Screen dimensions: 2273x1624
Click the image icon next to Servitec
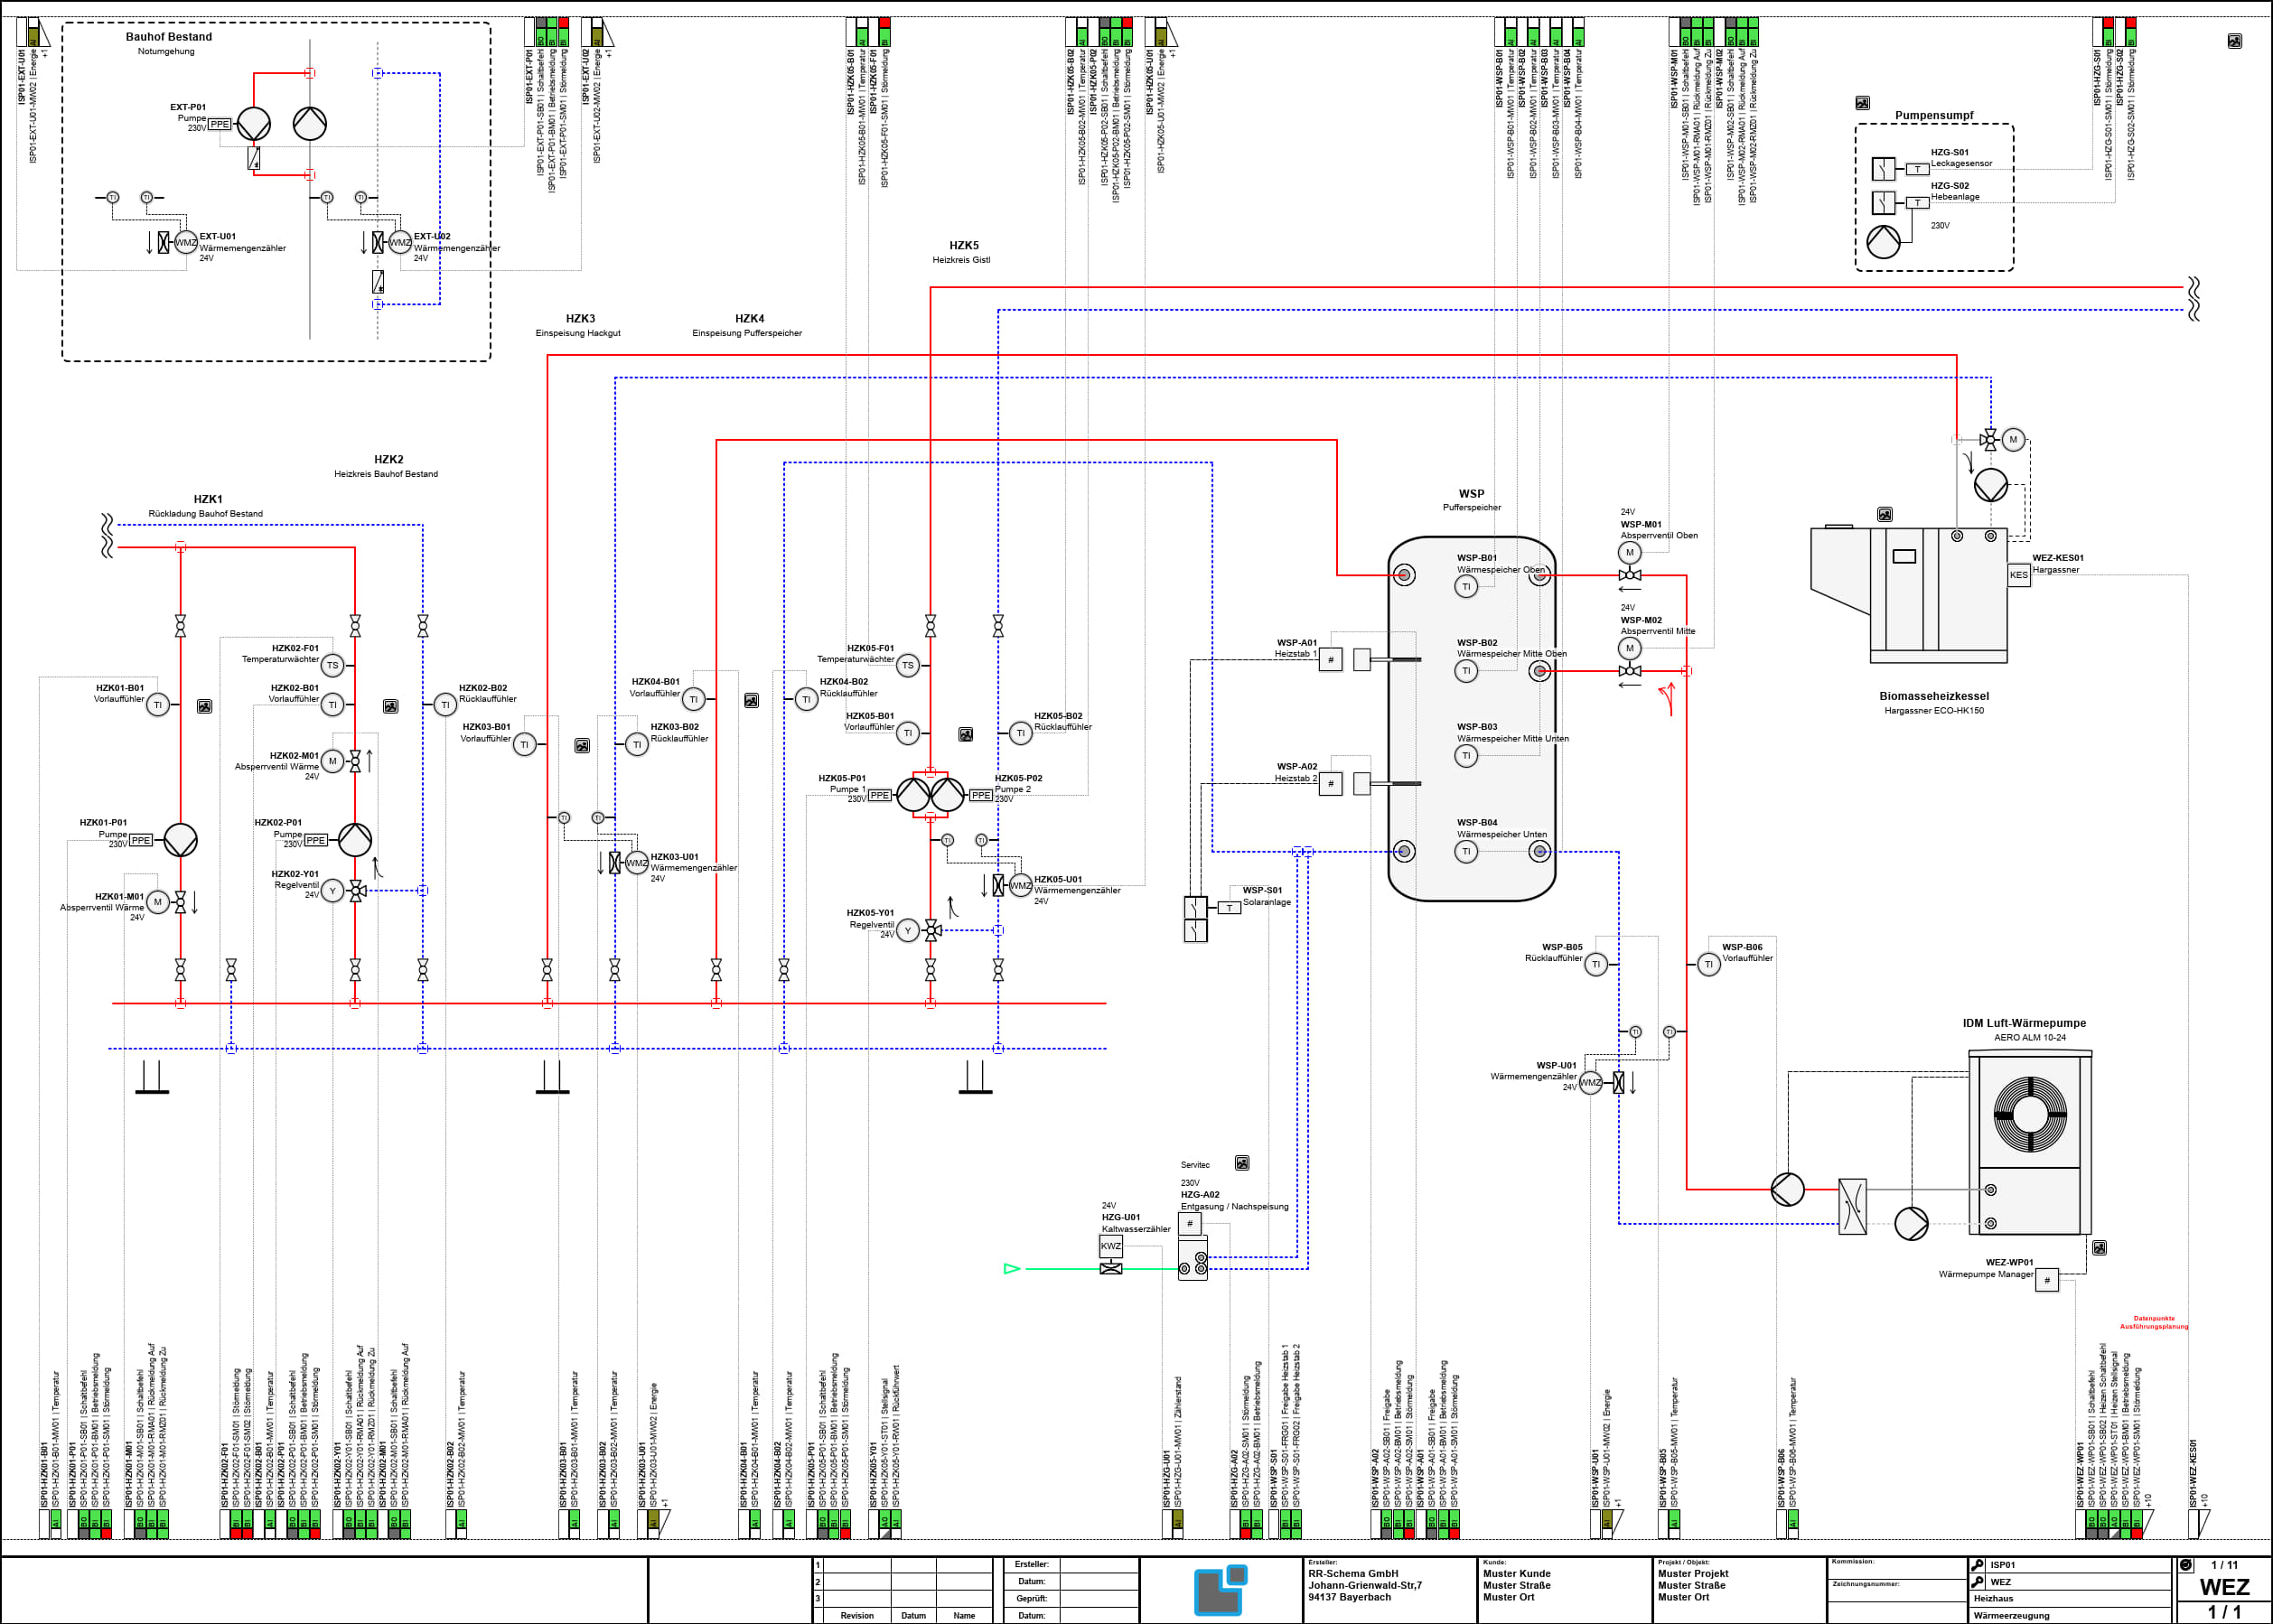(1242, 1163)
